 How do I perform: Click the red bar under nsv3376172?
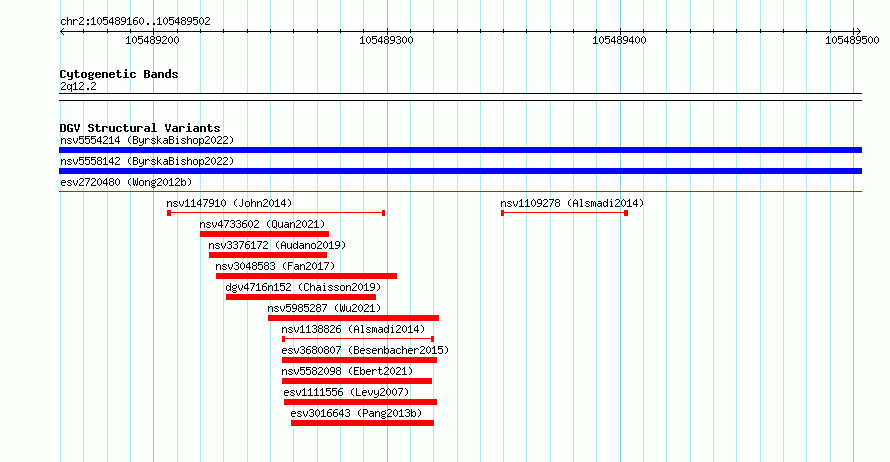pyautogui.click(x=268, y=255)
